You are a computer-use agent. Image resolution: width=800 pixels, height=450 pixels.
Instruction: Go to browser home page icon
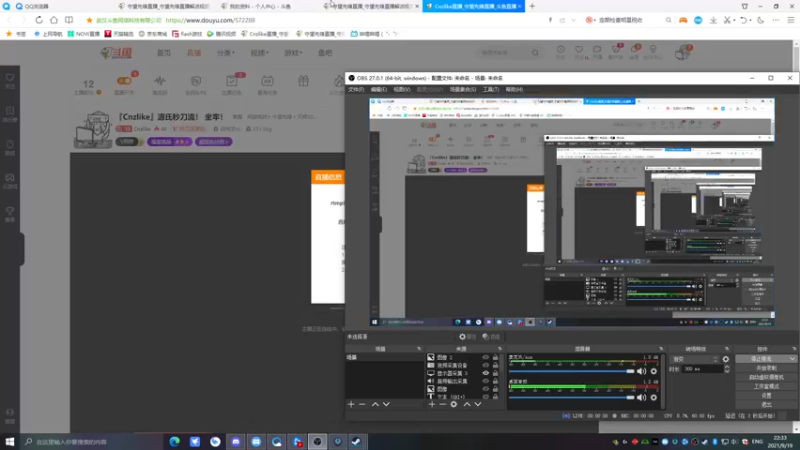tap(54, 20)
